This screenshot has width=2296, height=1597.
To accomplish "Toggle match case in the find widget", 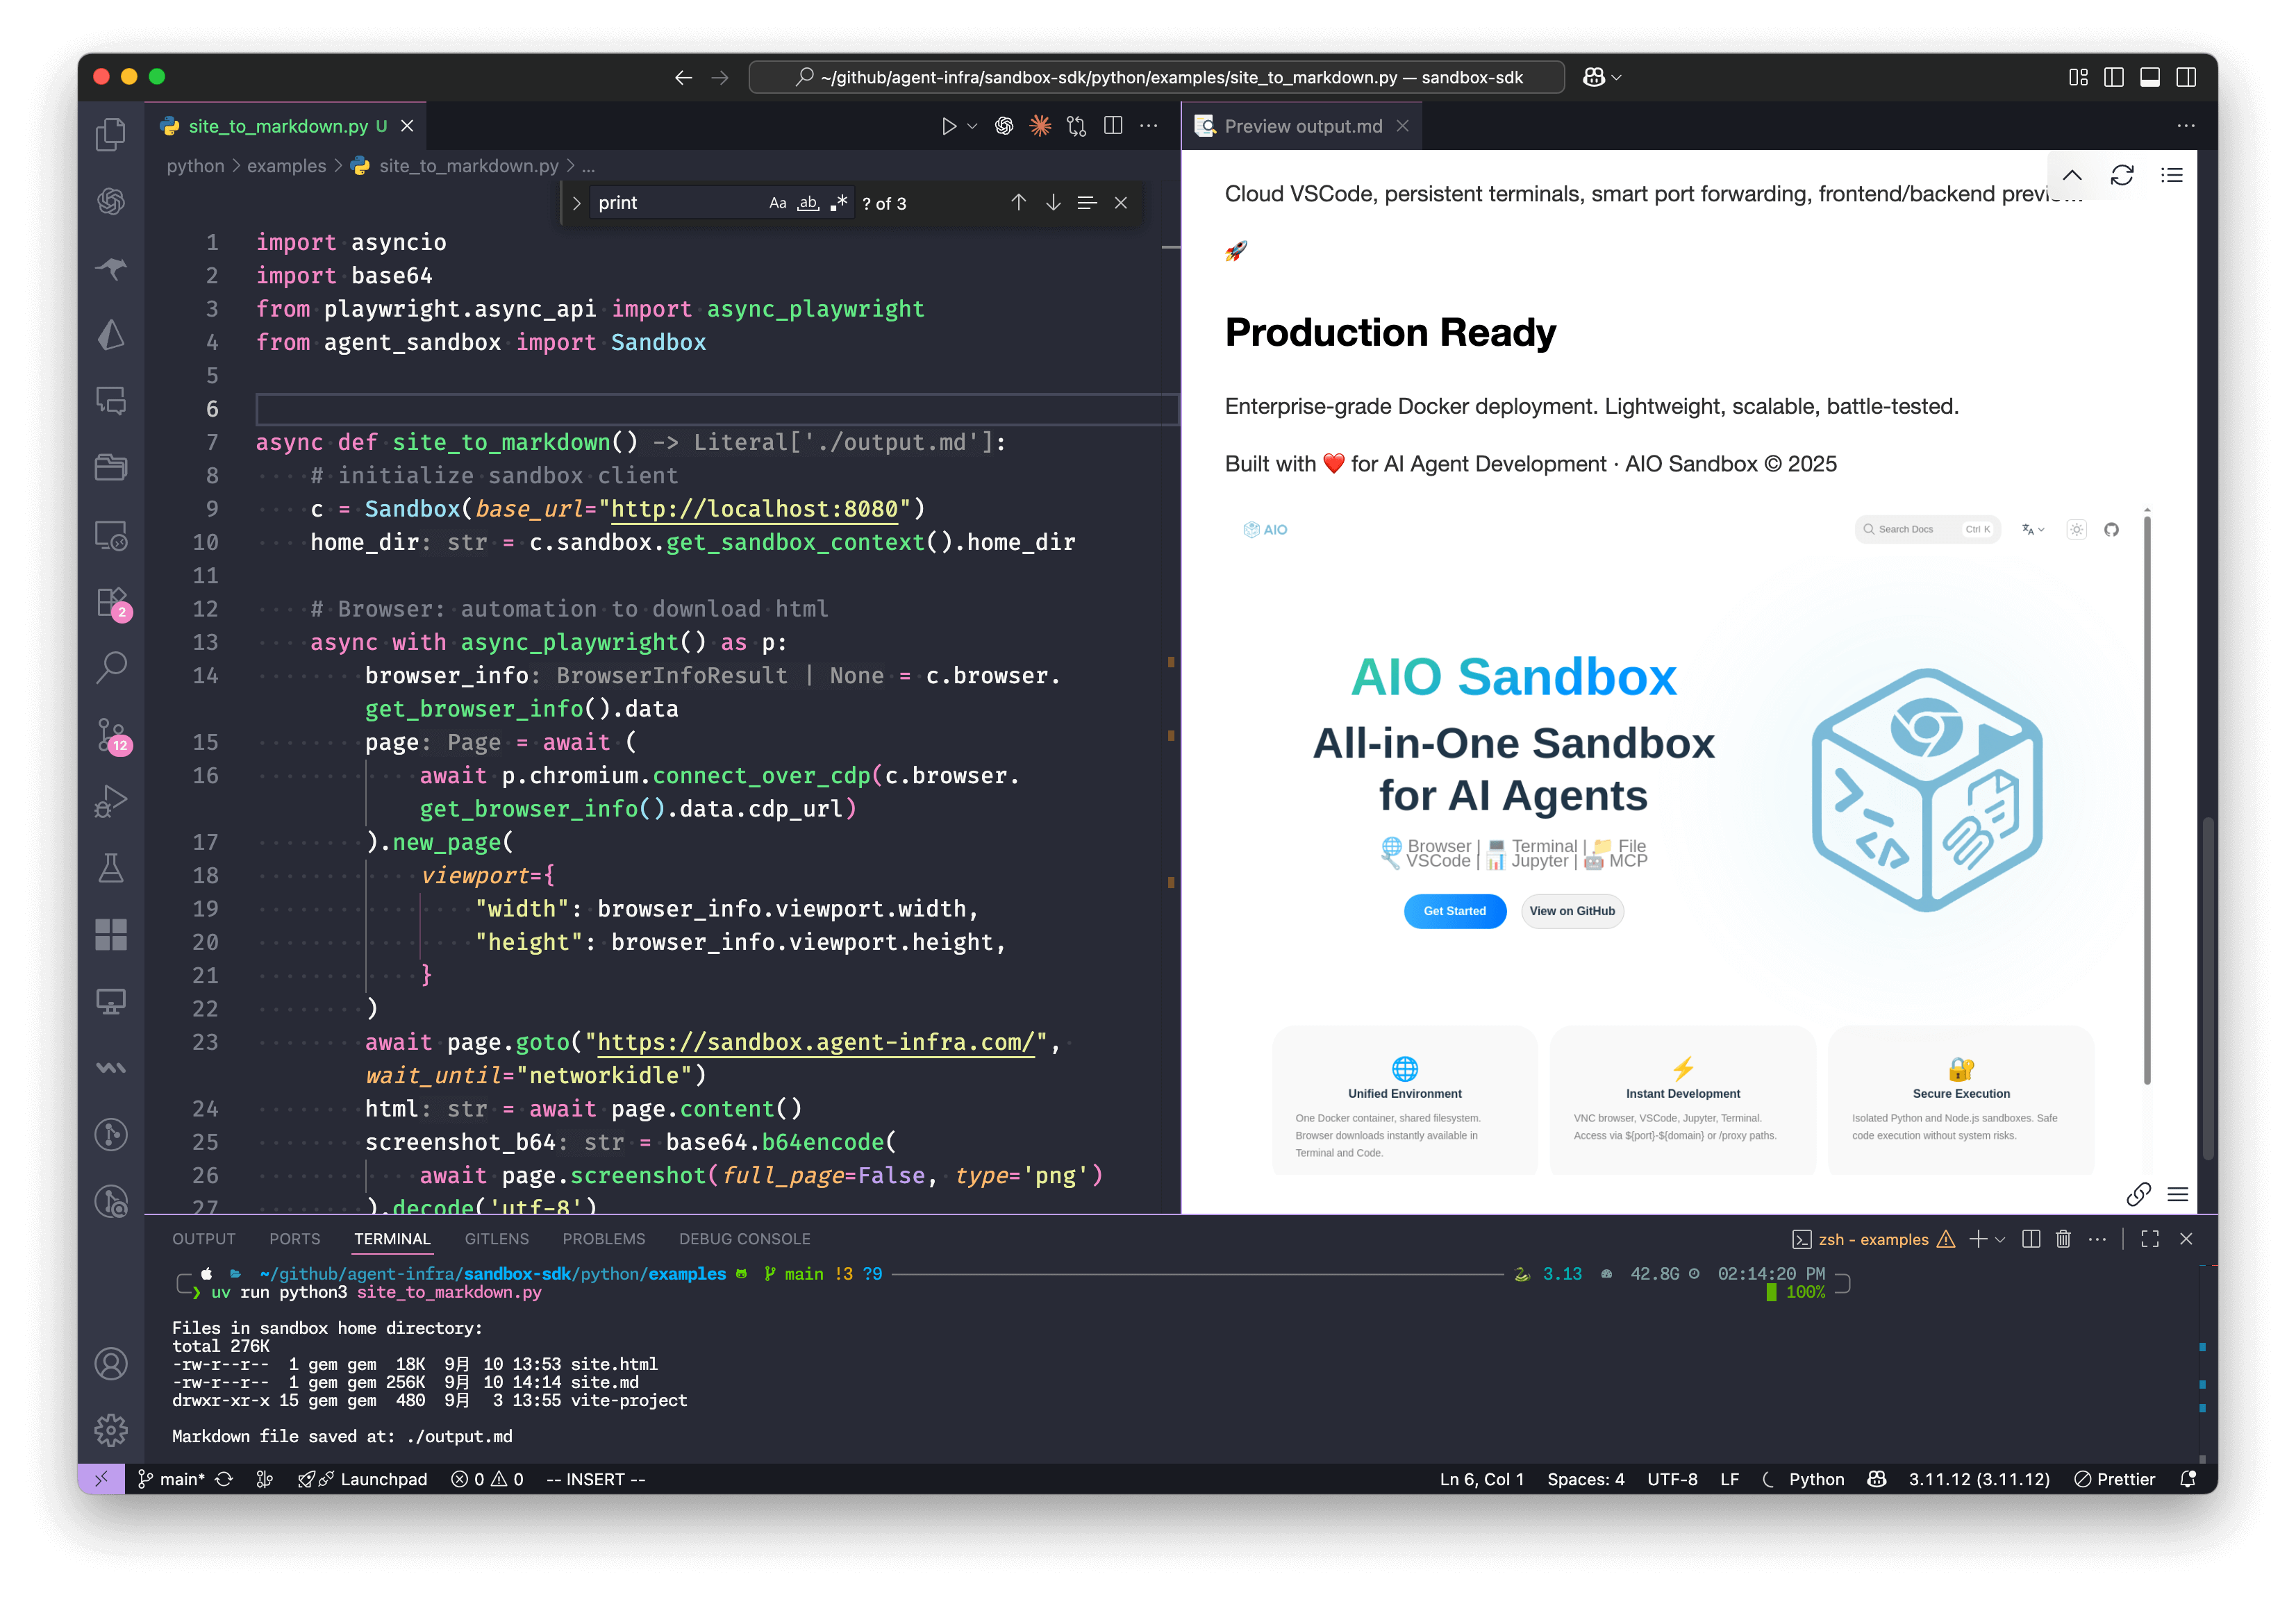I will click(778, 203).
